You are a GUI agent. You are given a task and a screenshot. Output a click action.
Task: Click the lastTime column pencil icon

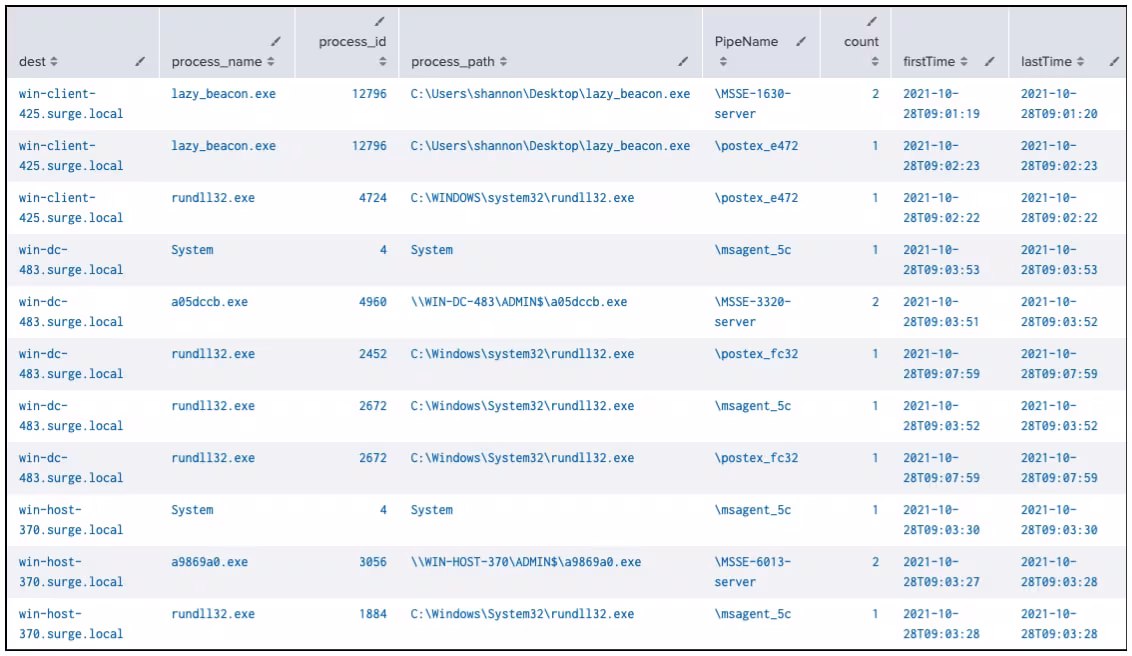tap(1115, 62)
